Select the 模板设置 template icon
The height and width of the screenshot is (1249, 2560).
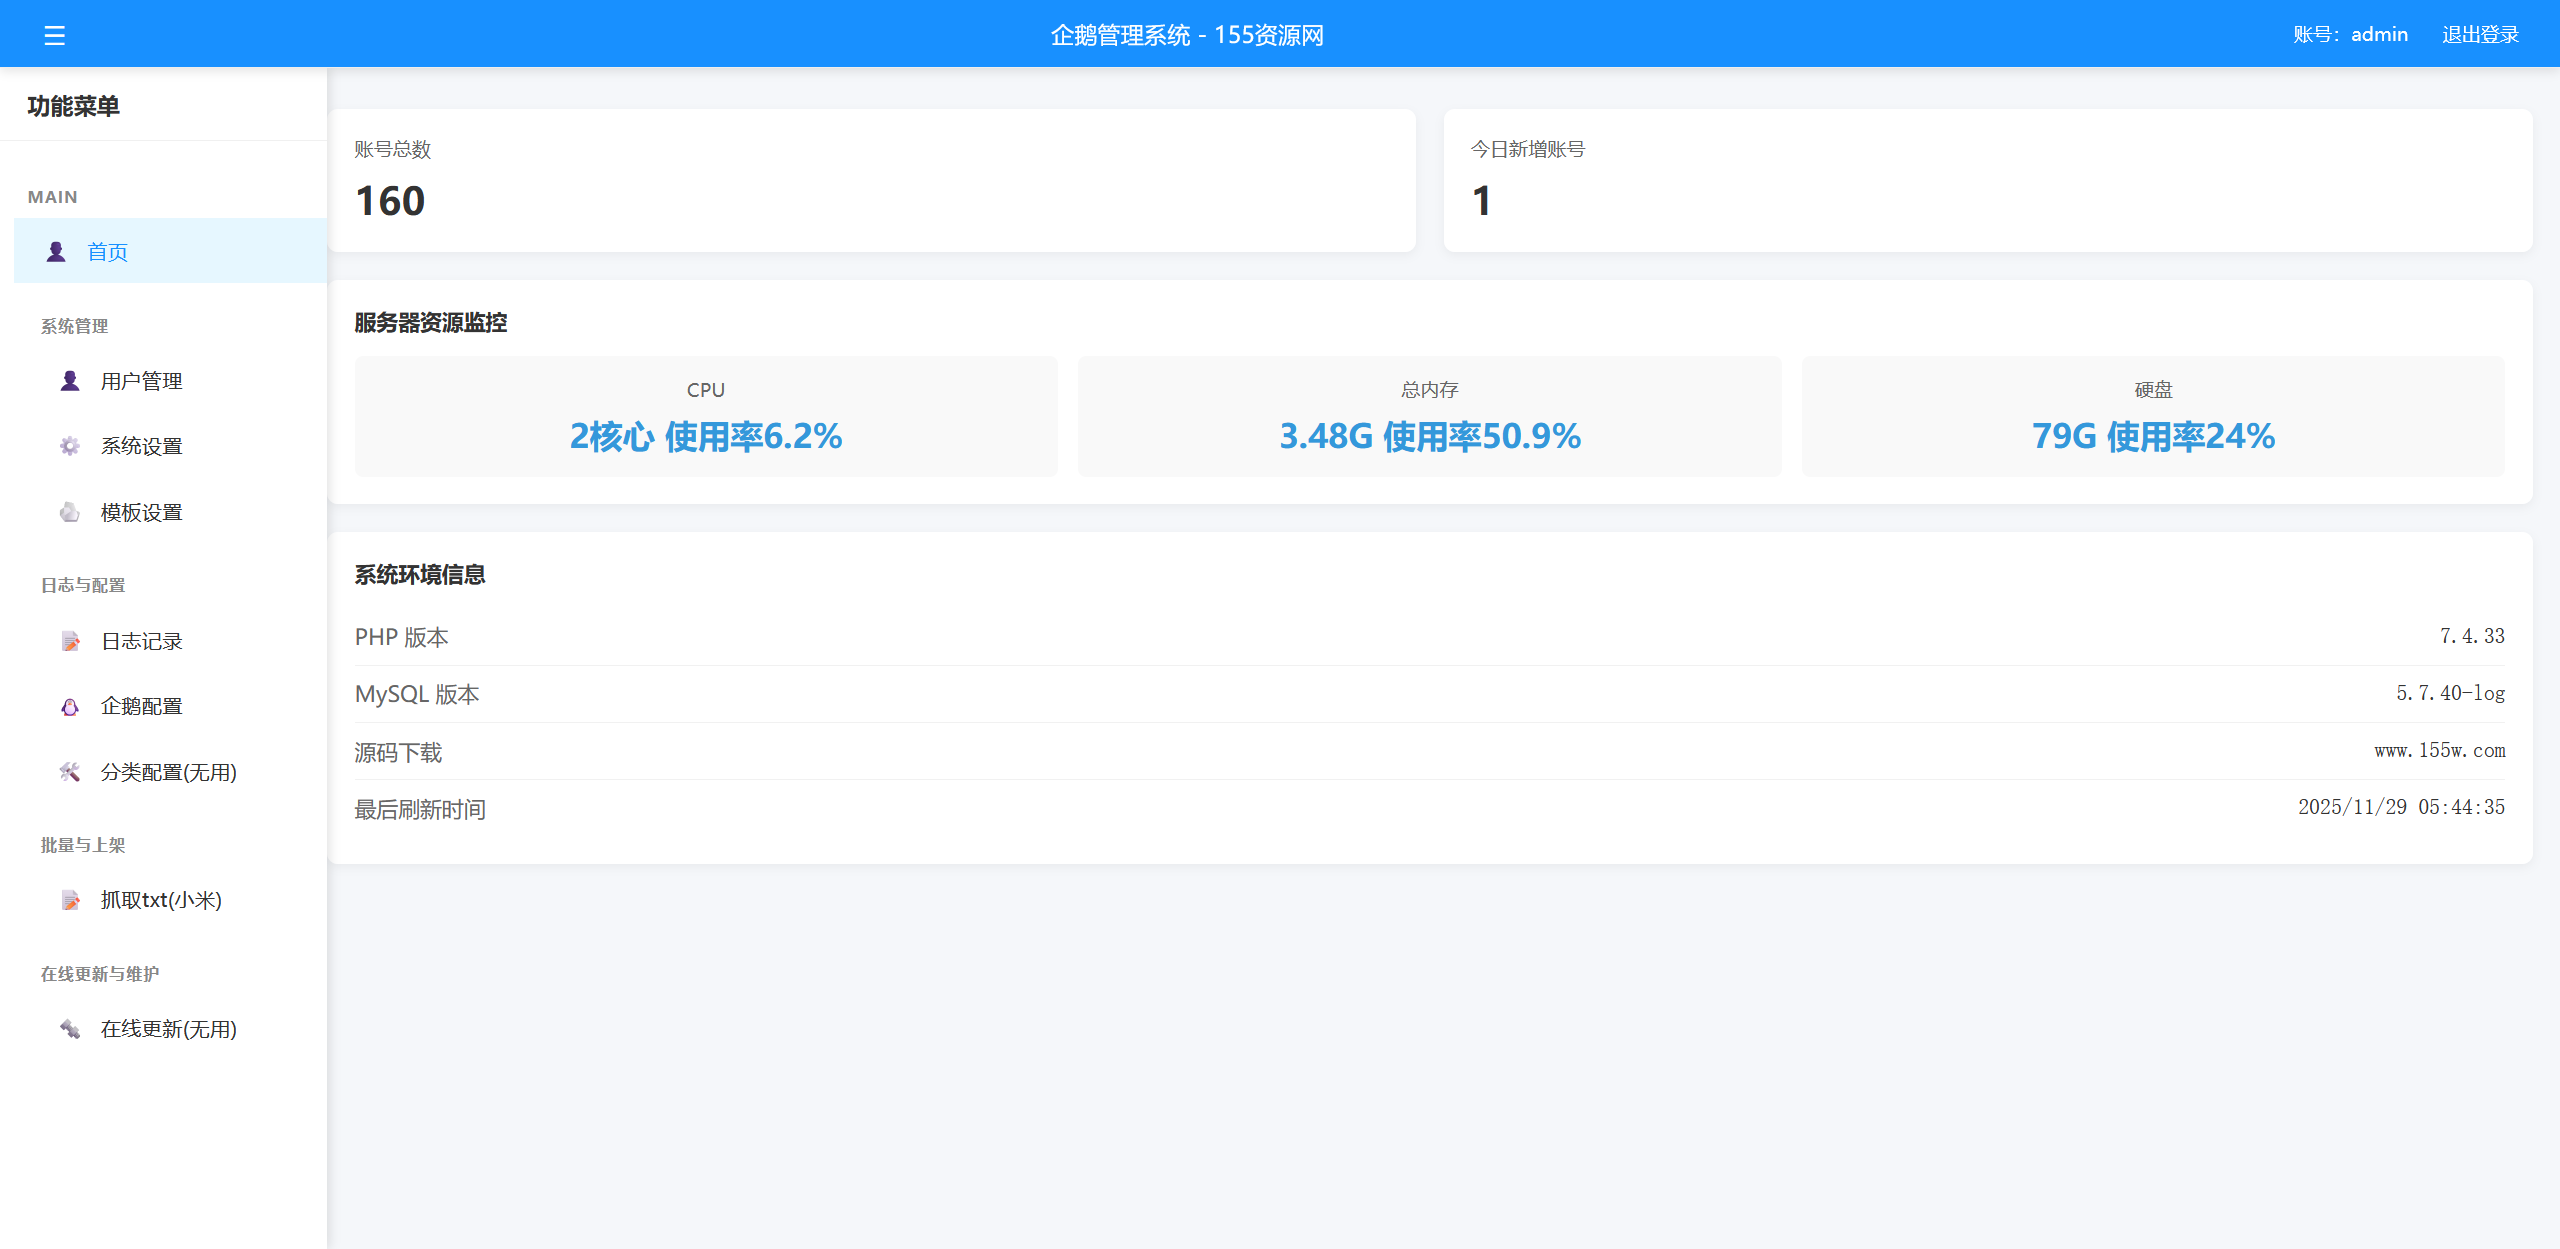[x=68, y=511]
